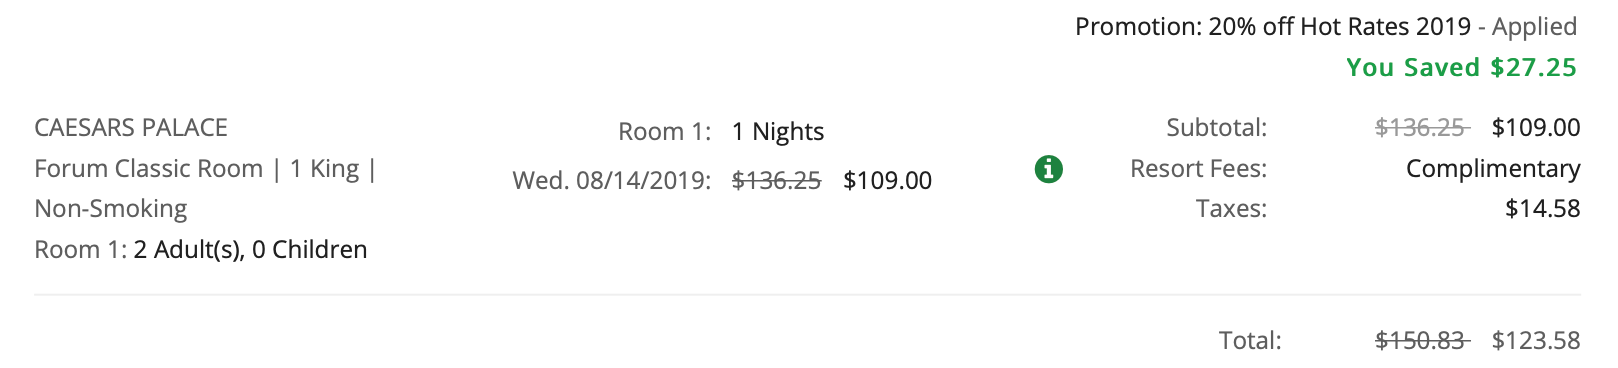Click the You Saved $27.25 message

[x=1461, y=68]
